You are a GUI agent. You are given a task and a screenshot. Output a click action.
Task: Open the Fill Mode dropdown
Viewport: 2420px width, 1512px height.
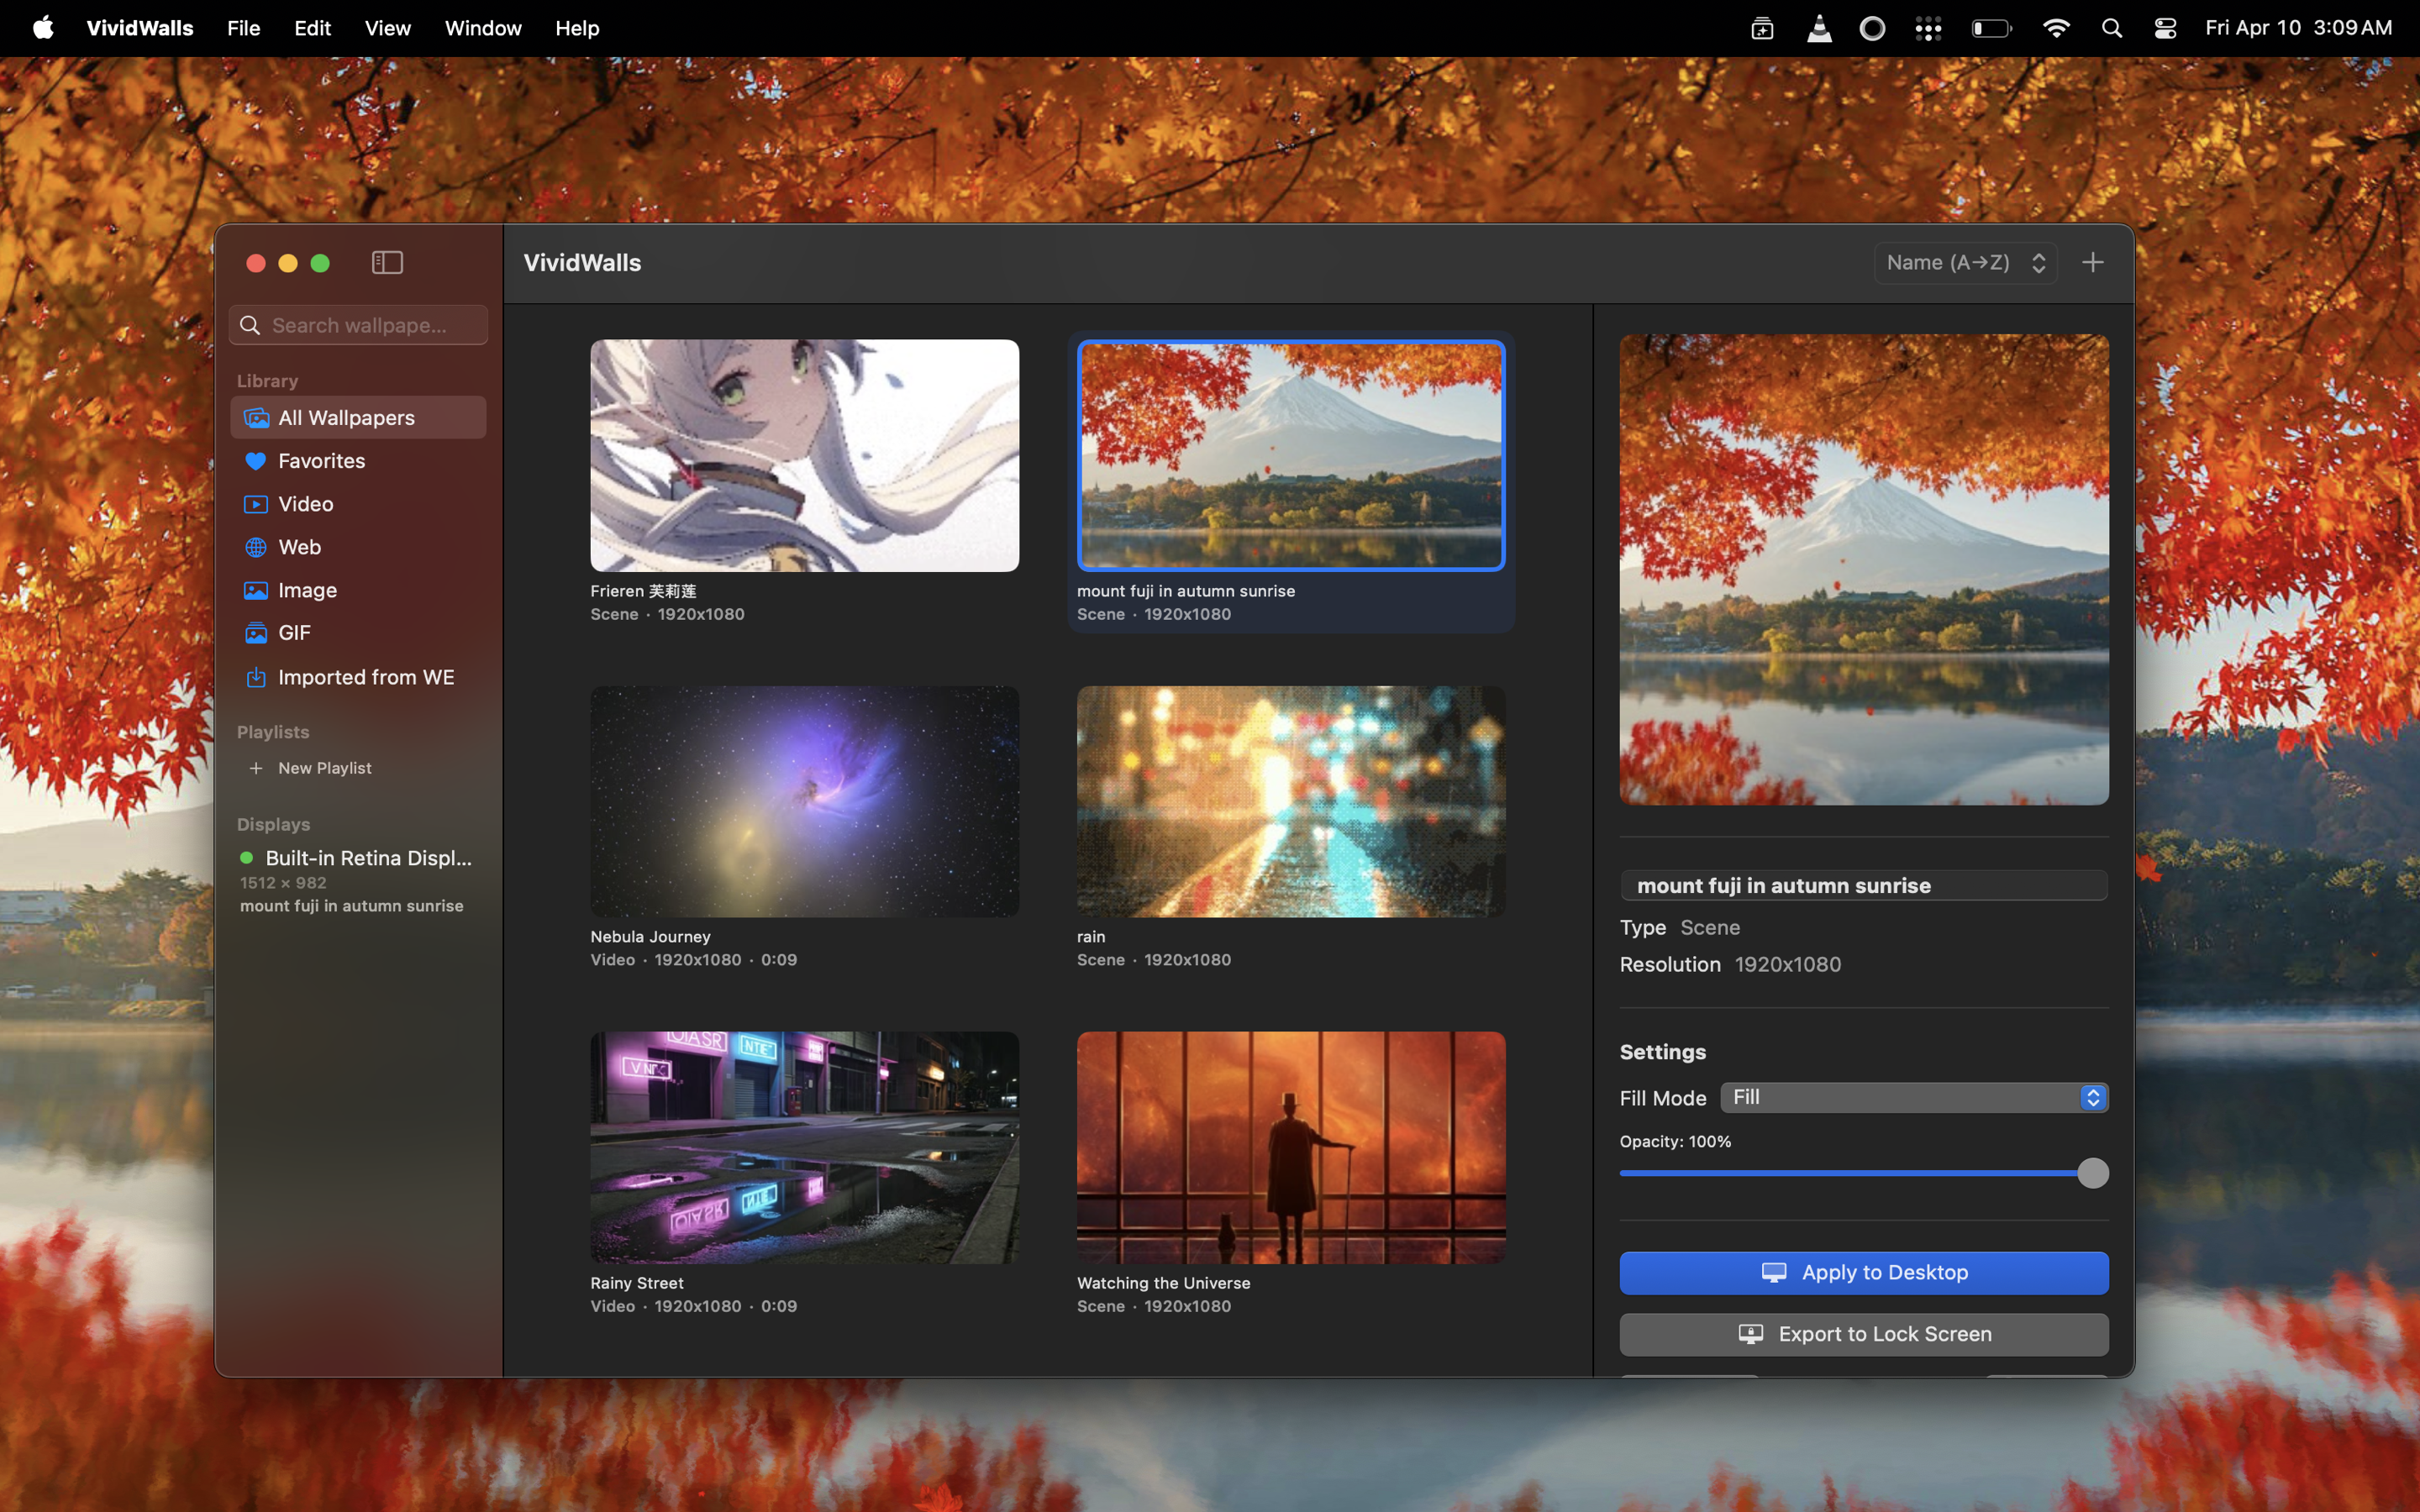tap(1914, 1097)
